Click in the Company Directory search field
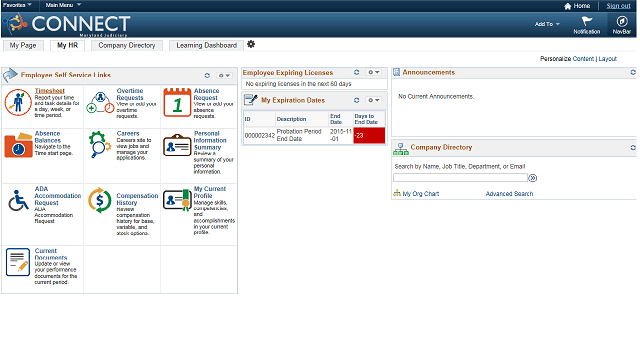The width and height of the screenshot is (640, 360). pyautogui.click(x=460, y=178)
